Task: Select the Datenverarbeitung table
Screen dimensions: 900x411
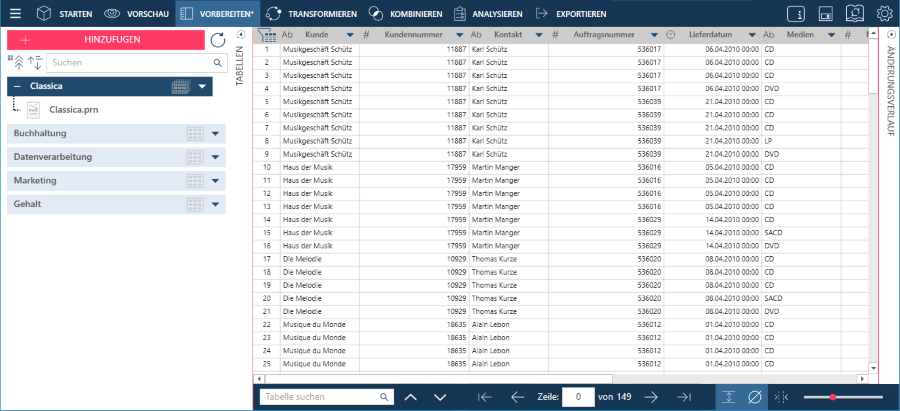Action: 117,157
